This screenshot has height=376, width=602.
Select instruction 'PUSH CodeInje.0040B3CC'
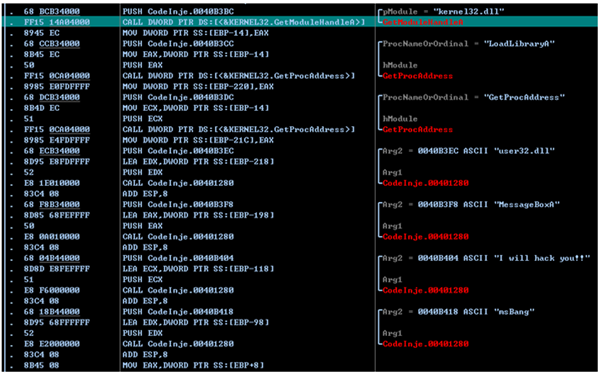(x=178, y=44)
